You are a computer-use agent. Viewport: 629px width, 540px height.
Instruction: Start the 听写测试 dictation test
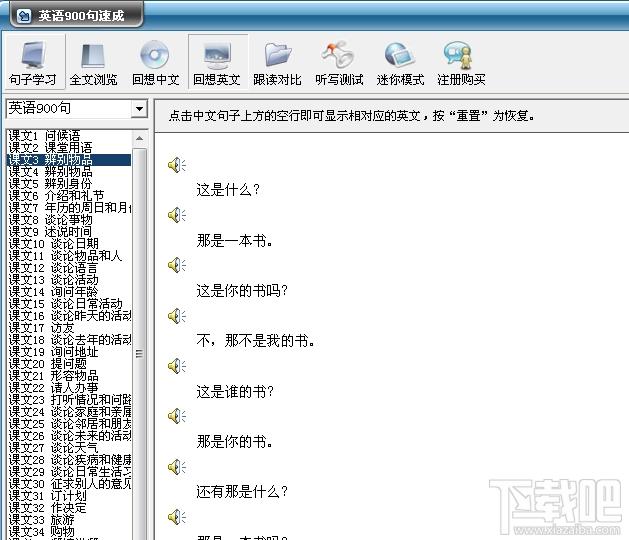tap(339, 62)
